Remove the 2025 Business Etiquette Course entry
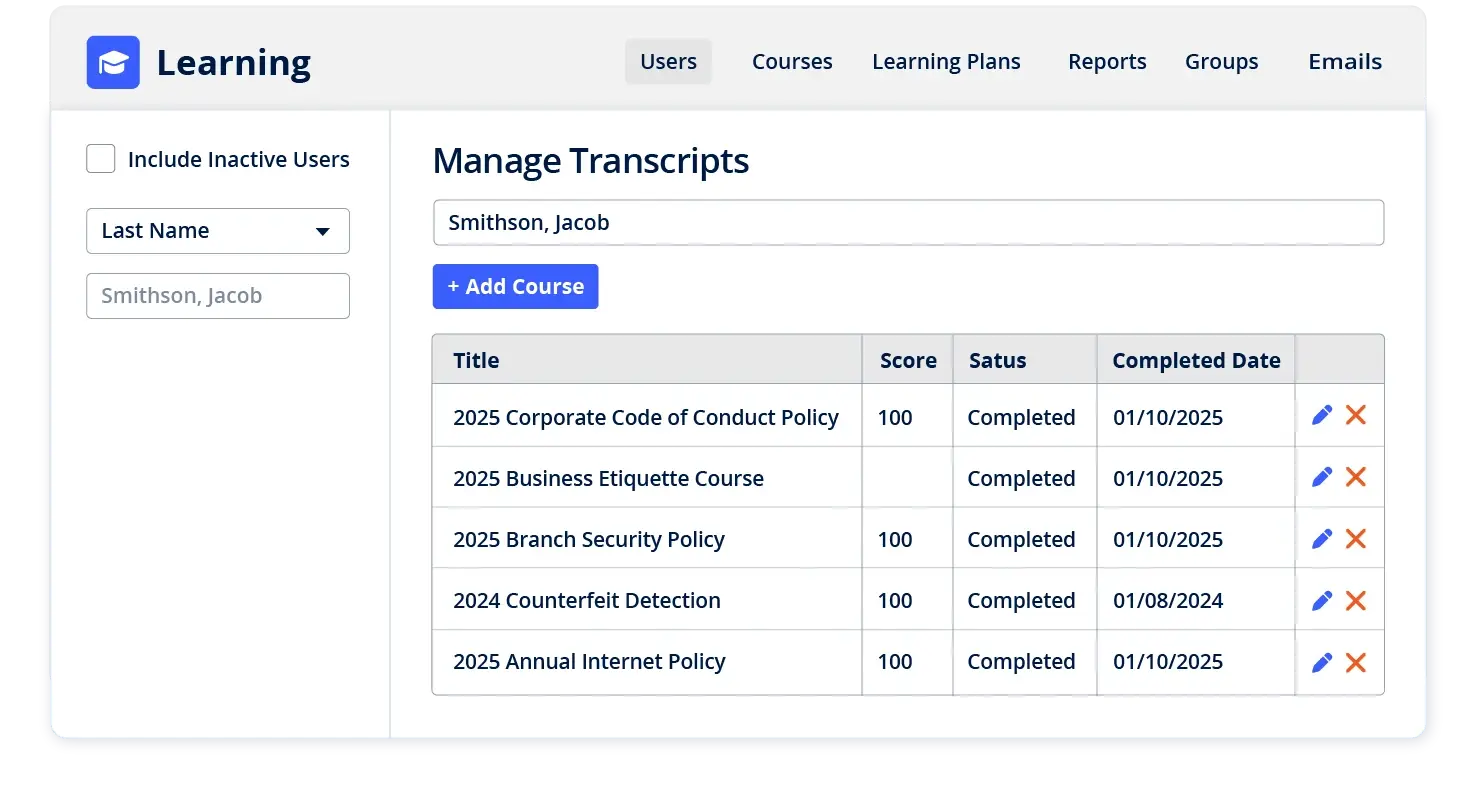Screen dimensions: 1482x795 [x=1356, y=477]
